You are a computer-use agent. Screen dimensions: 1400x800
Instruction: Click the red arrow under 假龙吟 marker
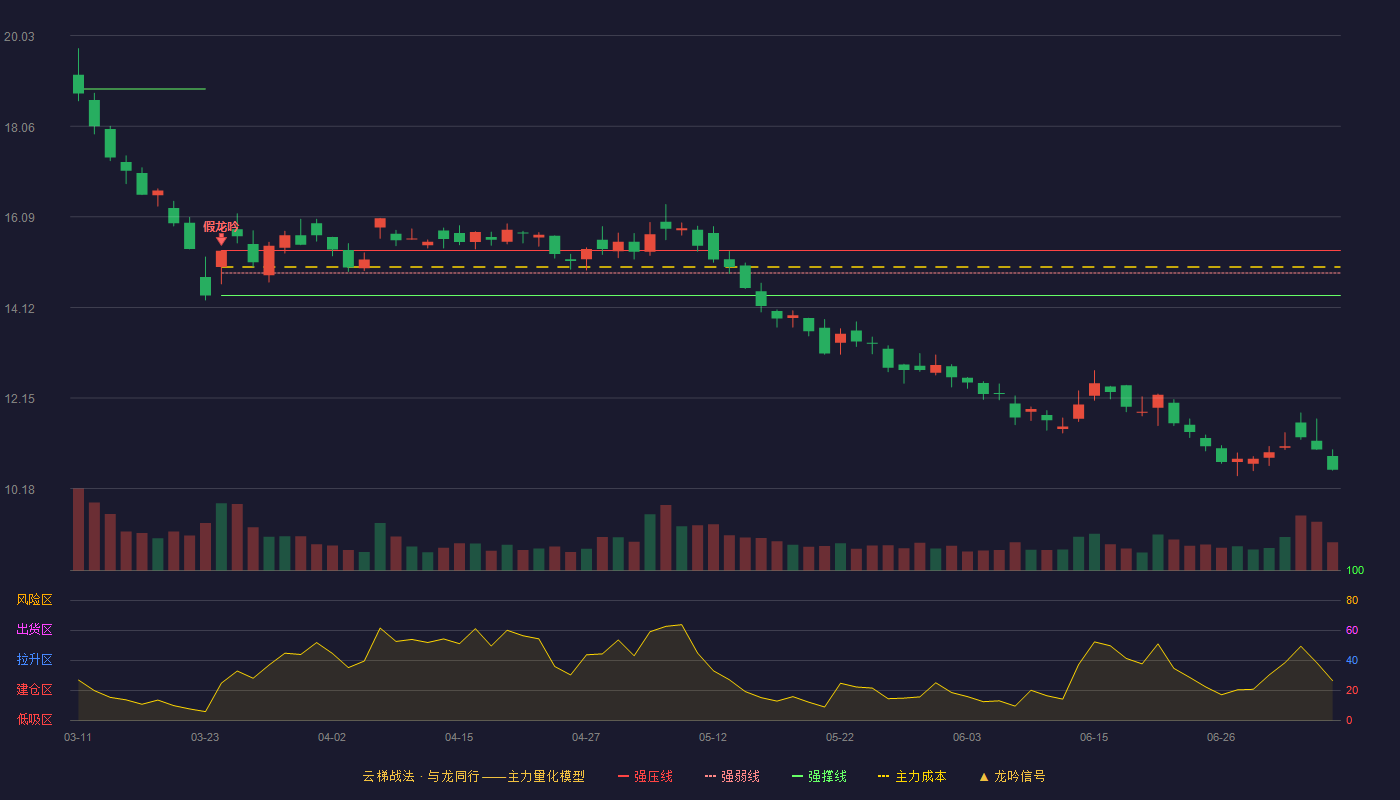pyautogui.click(x=221, y=240)
